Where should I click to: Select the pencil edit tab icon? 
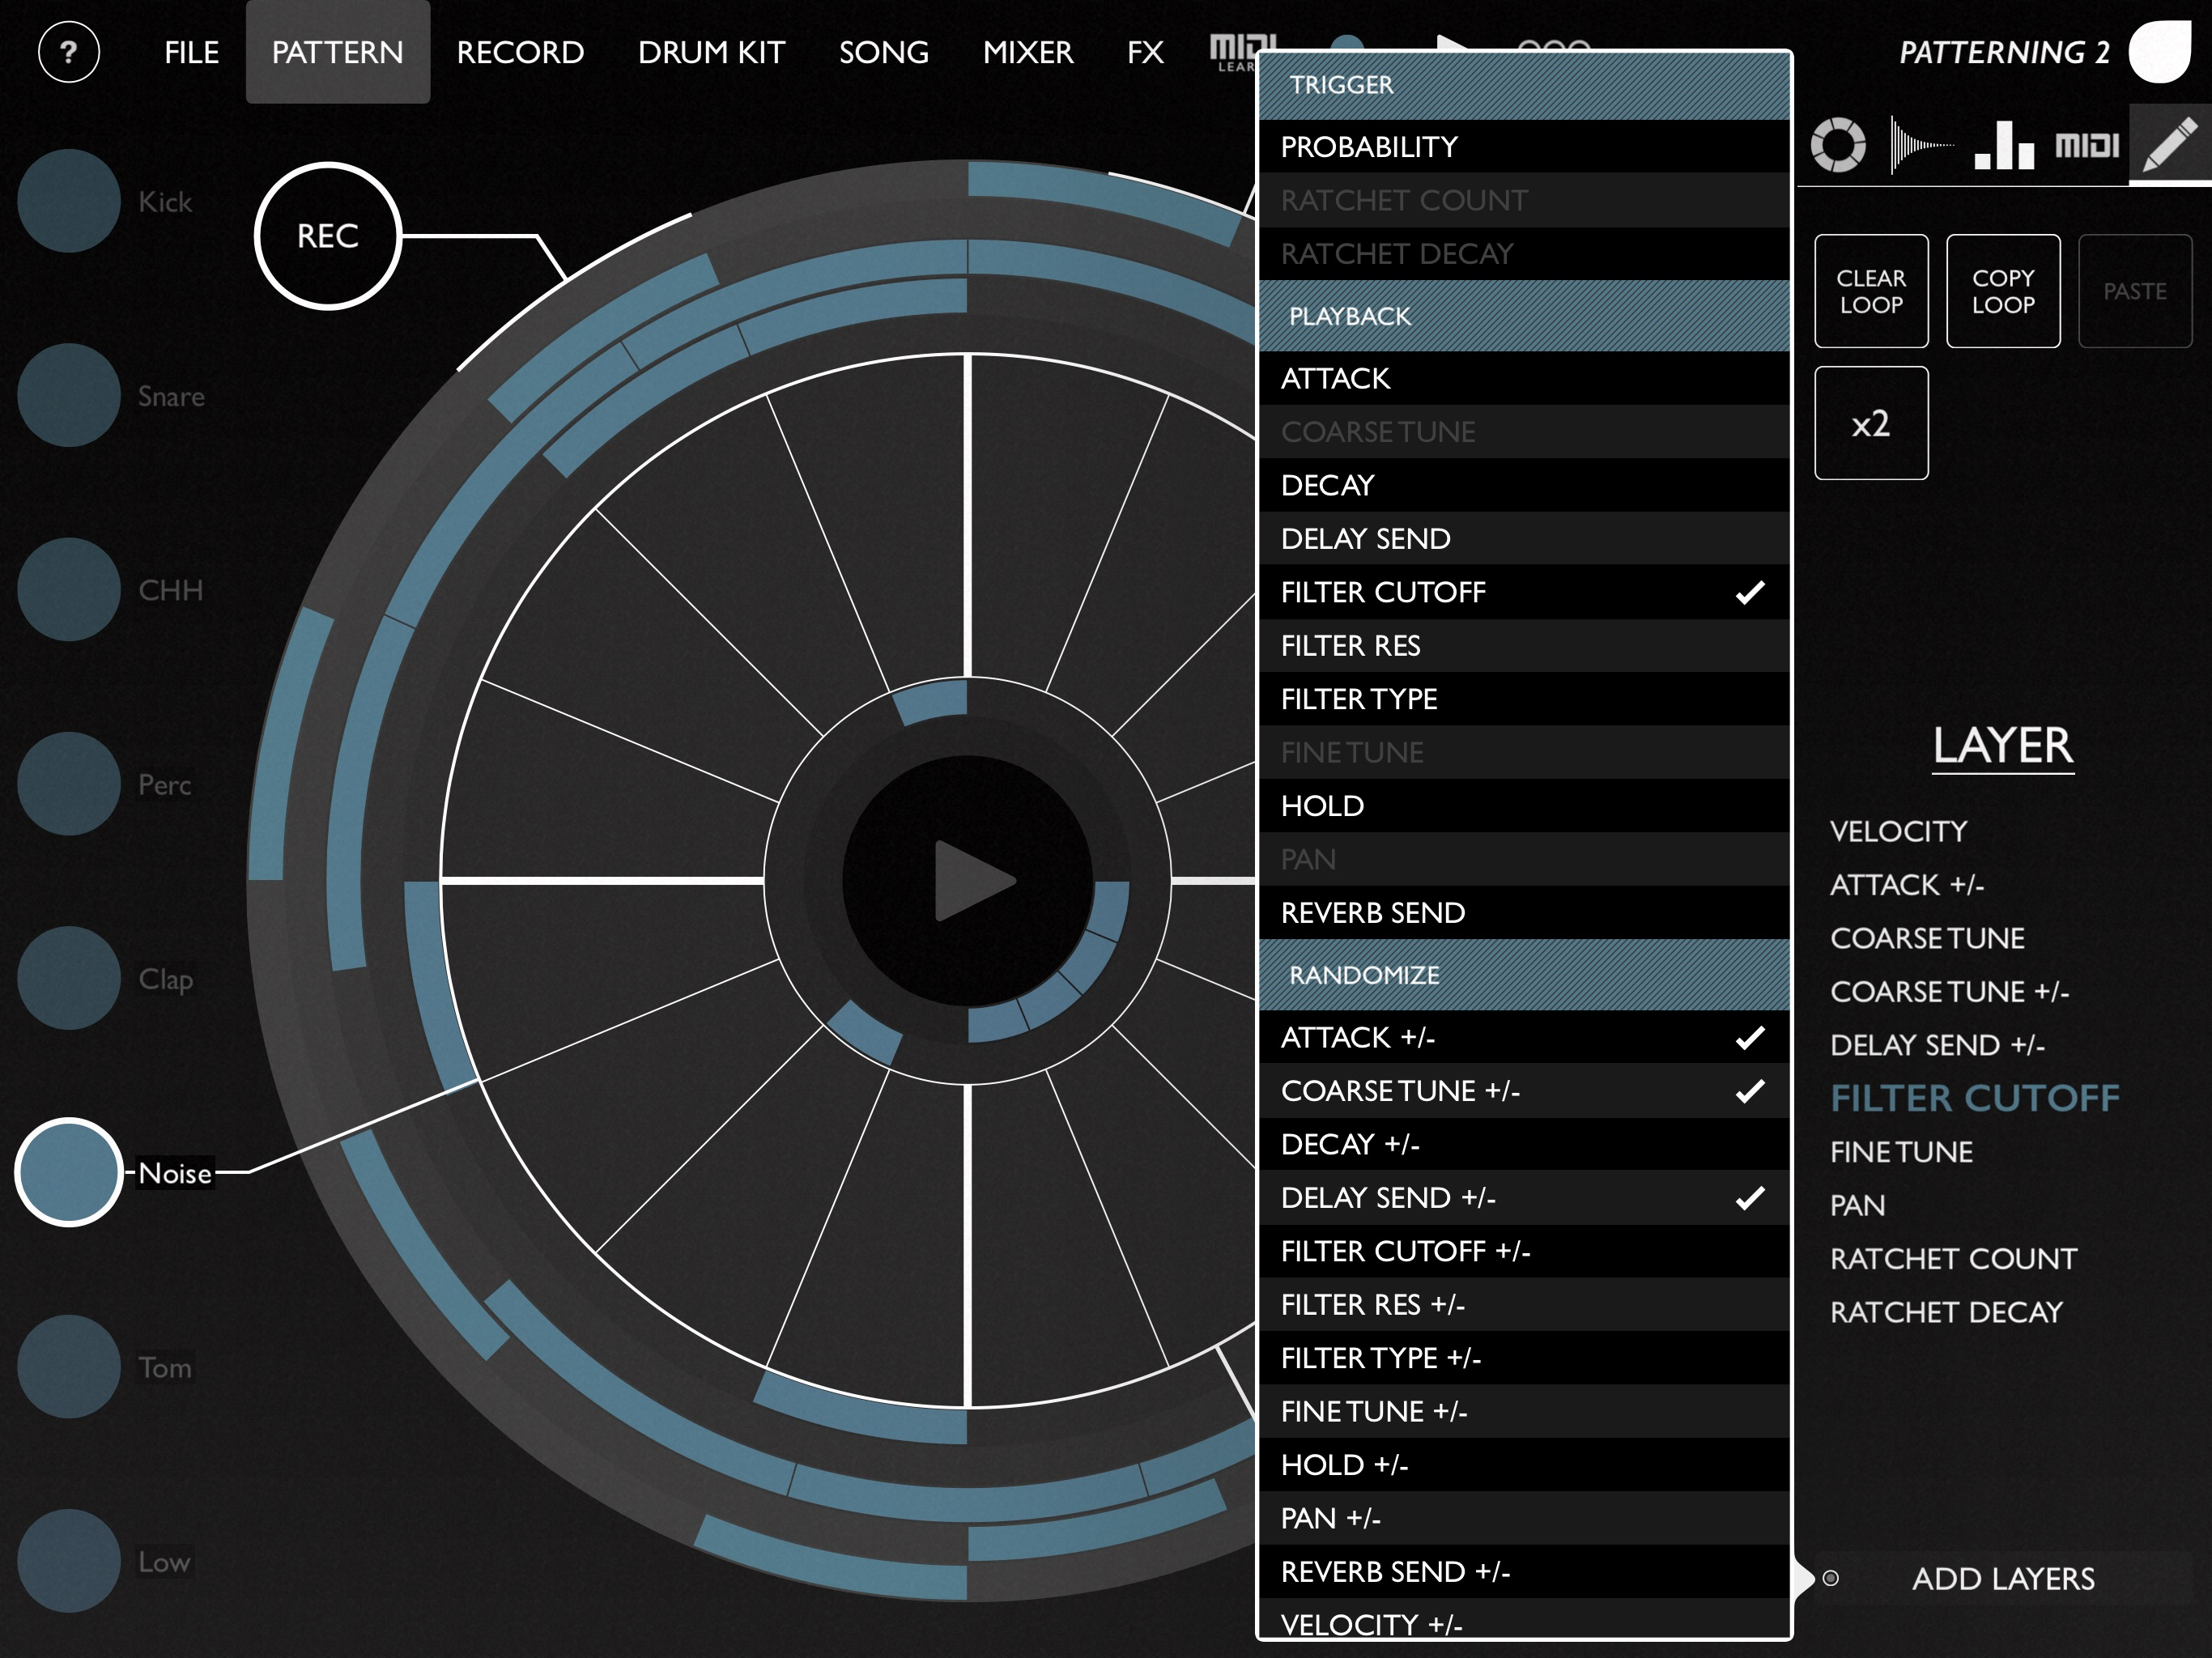coord(2169,146)
